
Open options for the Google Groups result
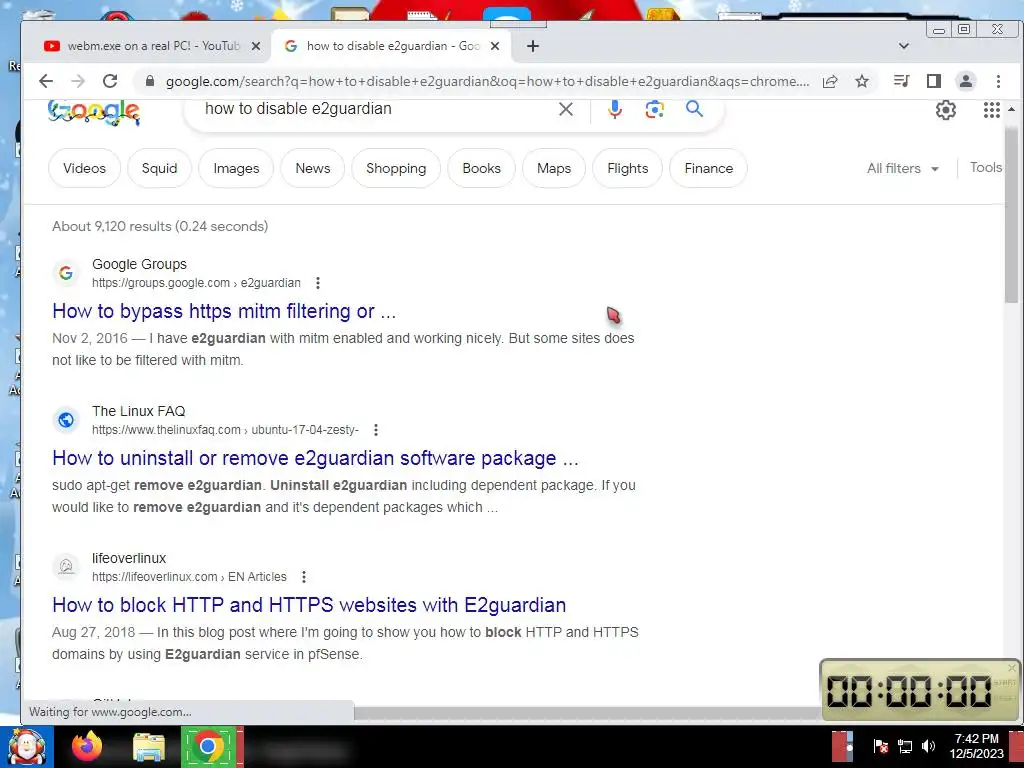pos(318,283)
